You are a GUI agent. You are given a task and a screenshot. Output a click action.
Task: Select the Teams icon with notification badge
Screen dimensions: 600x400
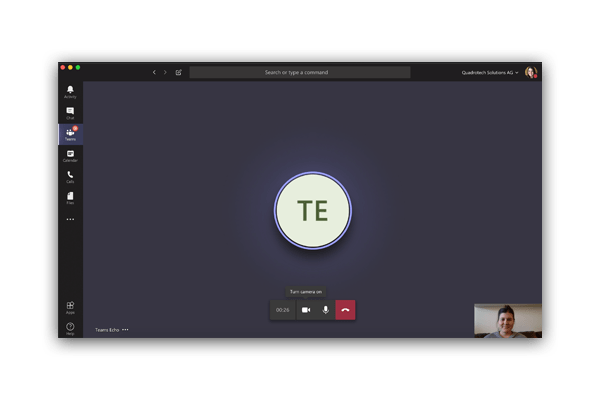(70, 134)
